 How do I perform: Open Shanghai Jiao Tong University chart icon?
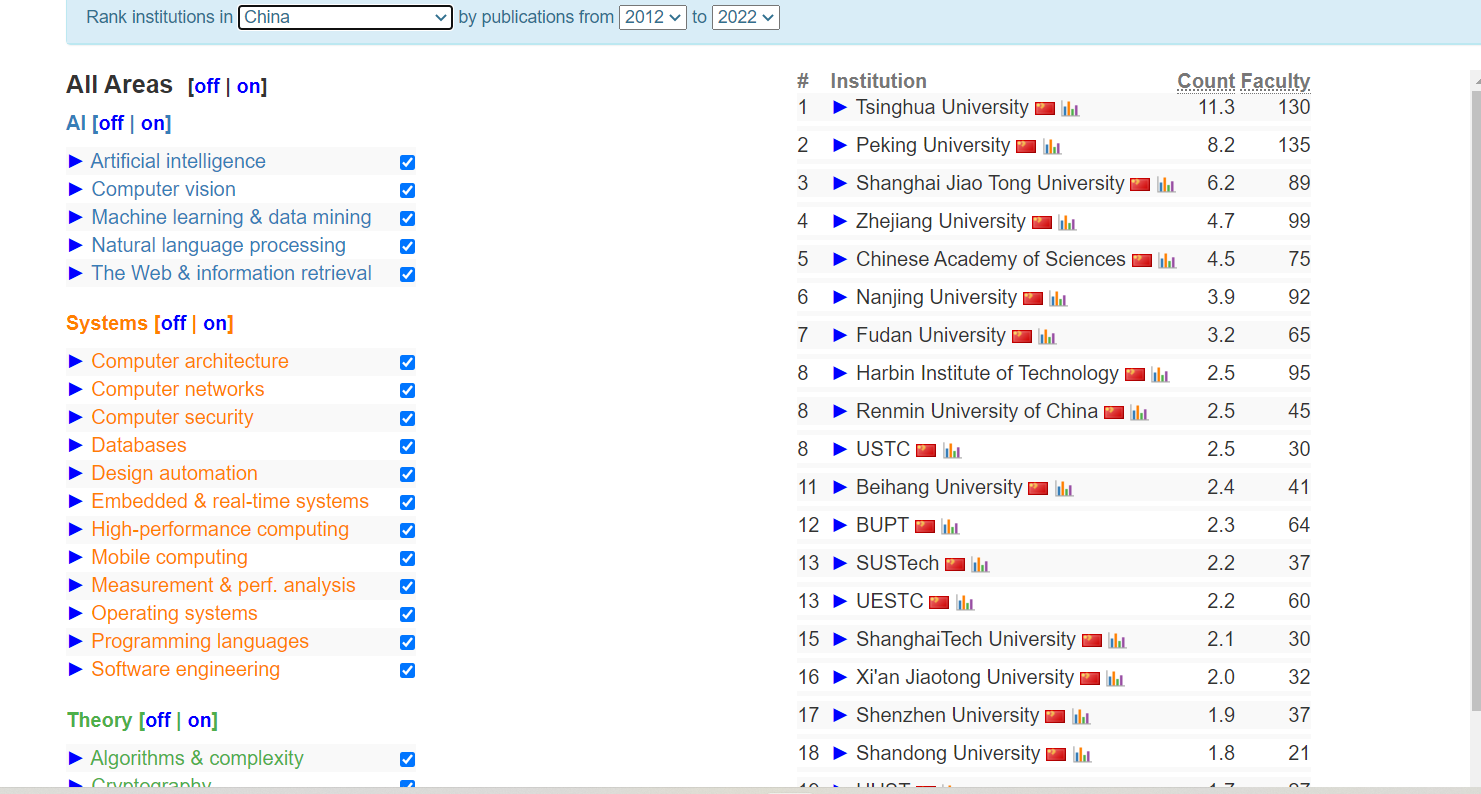pyautogui.click(x=1166, y=185)
